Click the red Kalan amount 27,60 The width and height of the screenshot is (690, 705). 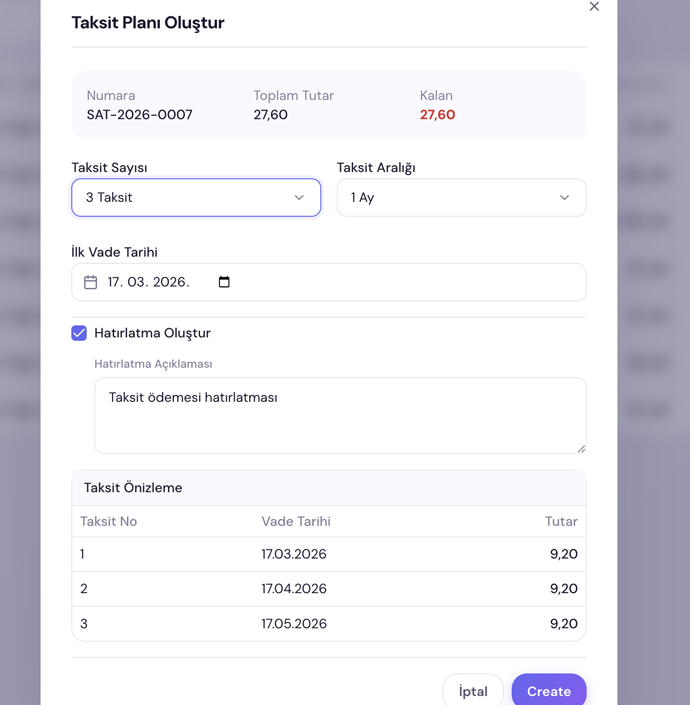click(437, 115)
